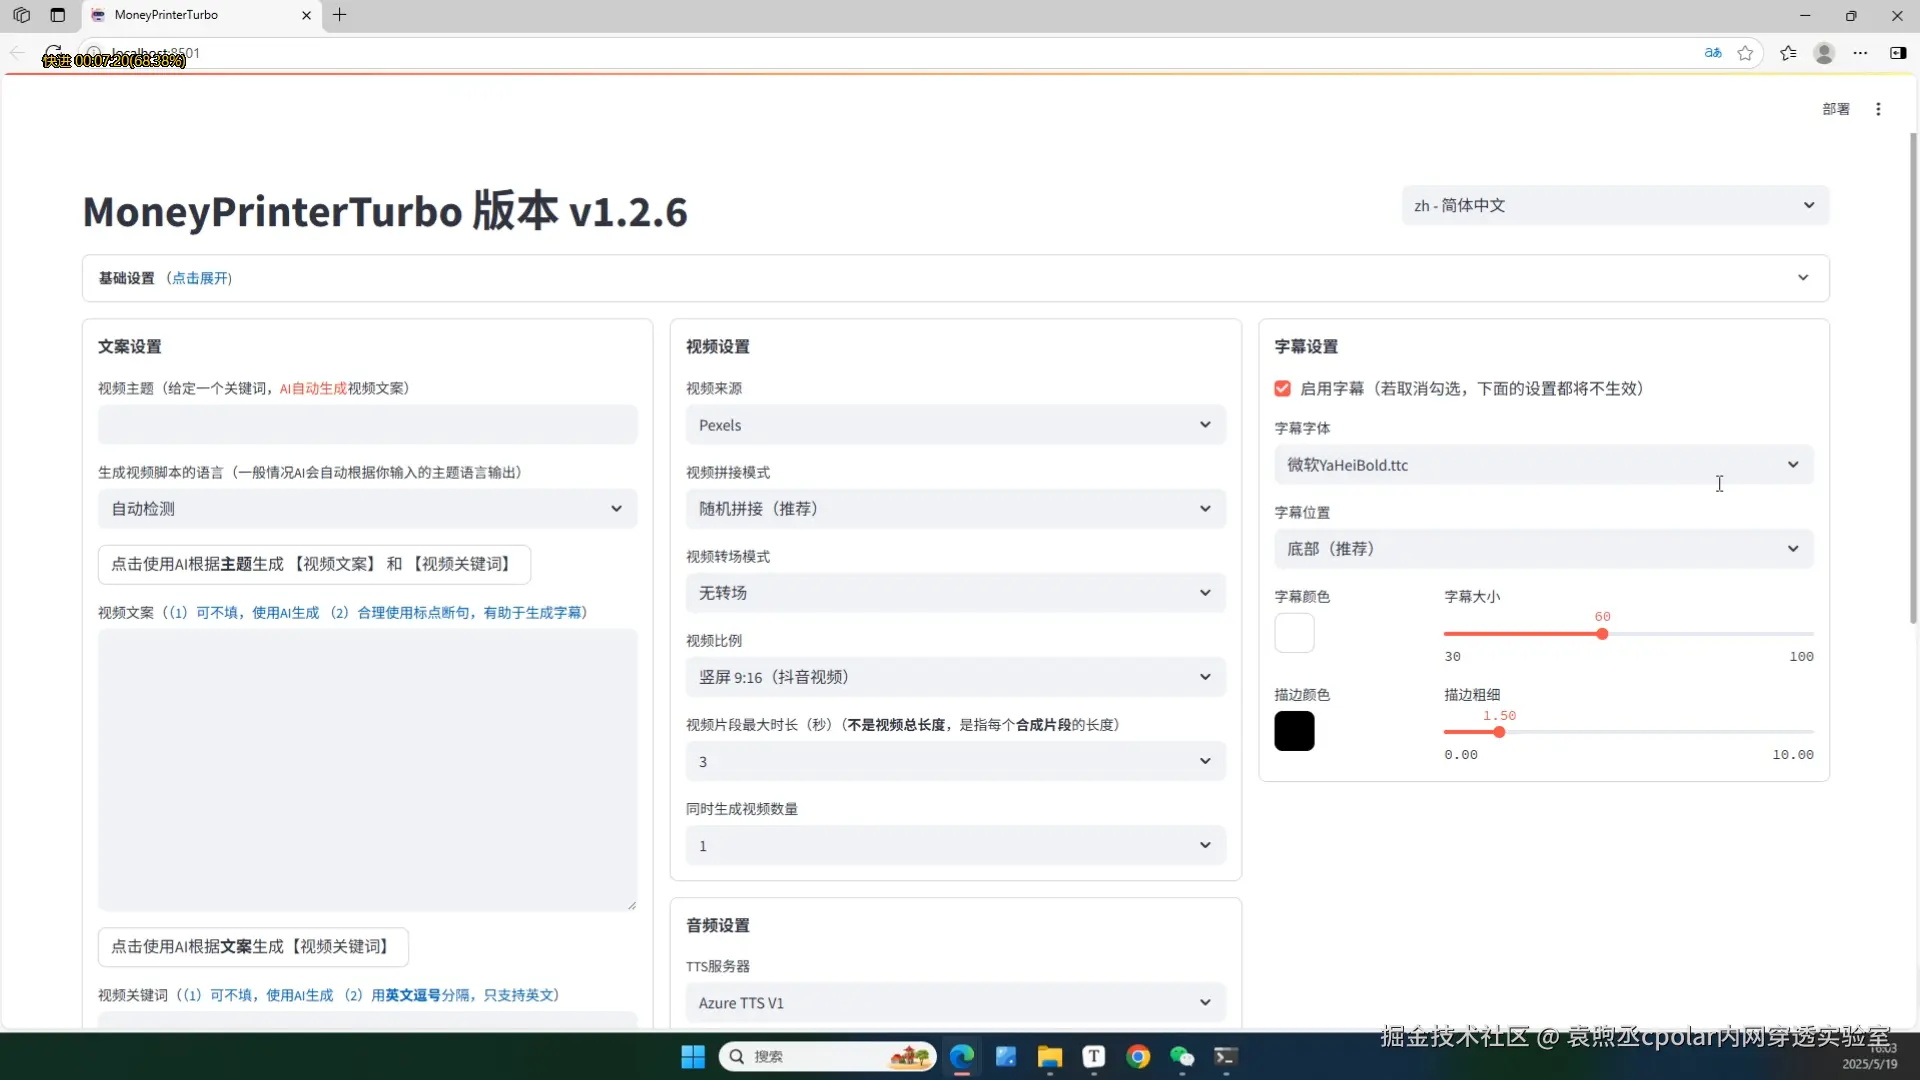Viewport: 1920px width, 1080px height.
Task: Open the 字幕字体 font dropdown
Action: point(1542,465)
